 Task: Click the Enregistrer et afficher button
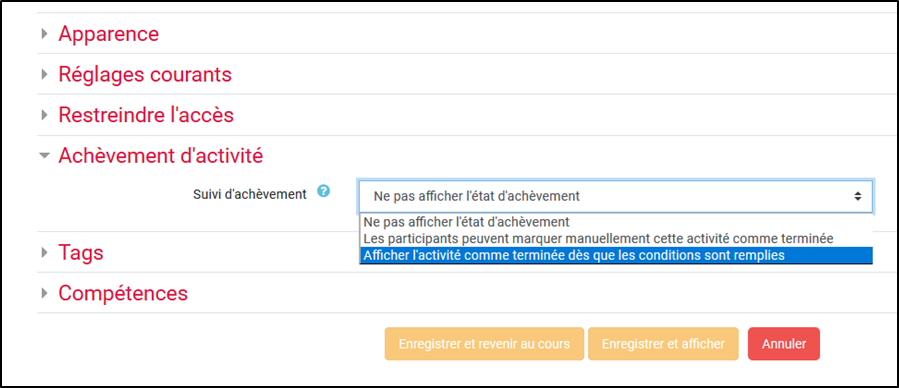[x=663, y=344]
